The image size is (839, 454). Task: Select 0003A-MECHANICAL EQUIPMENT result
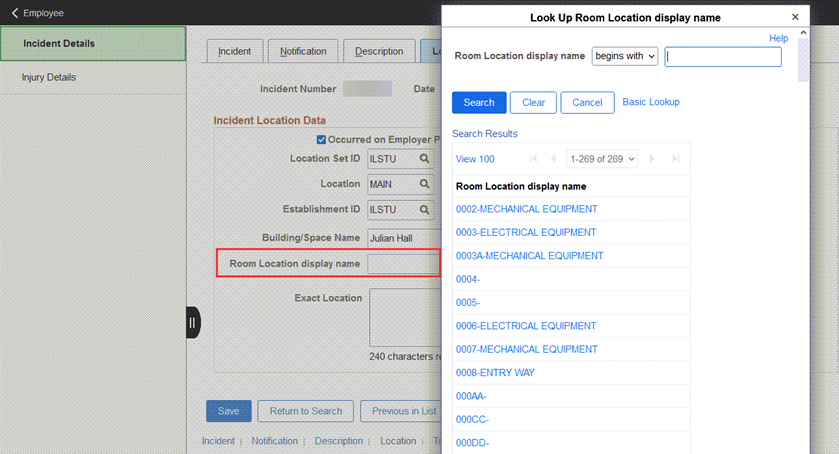[529, 256]
